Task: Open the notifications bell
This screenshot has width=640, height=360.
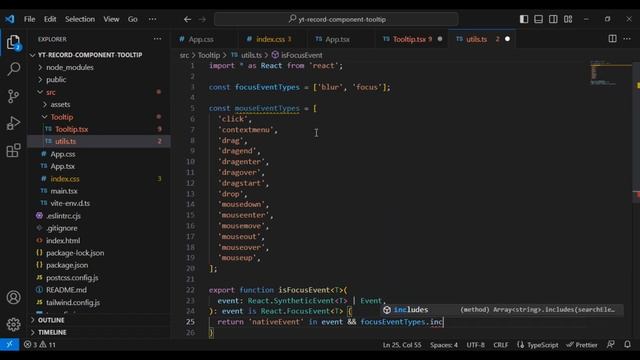Action: coord(627,345)
